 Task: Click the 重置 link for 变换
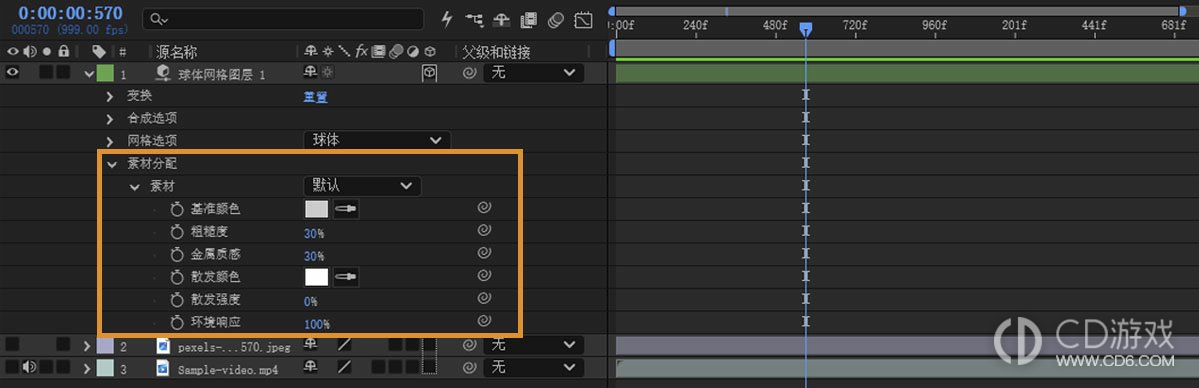click(316, 96)
